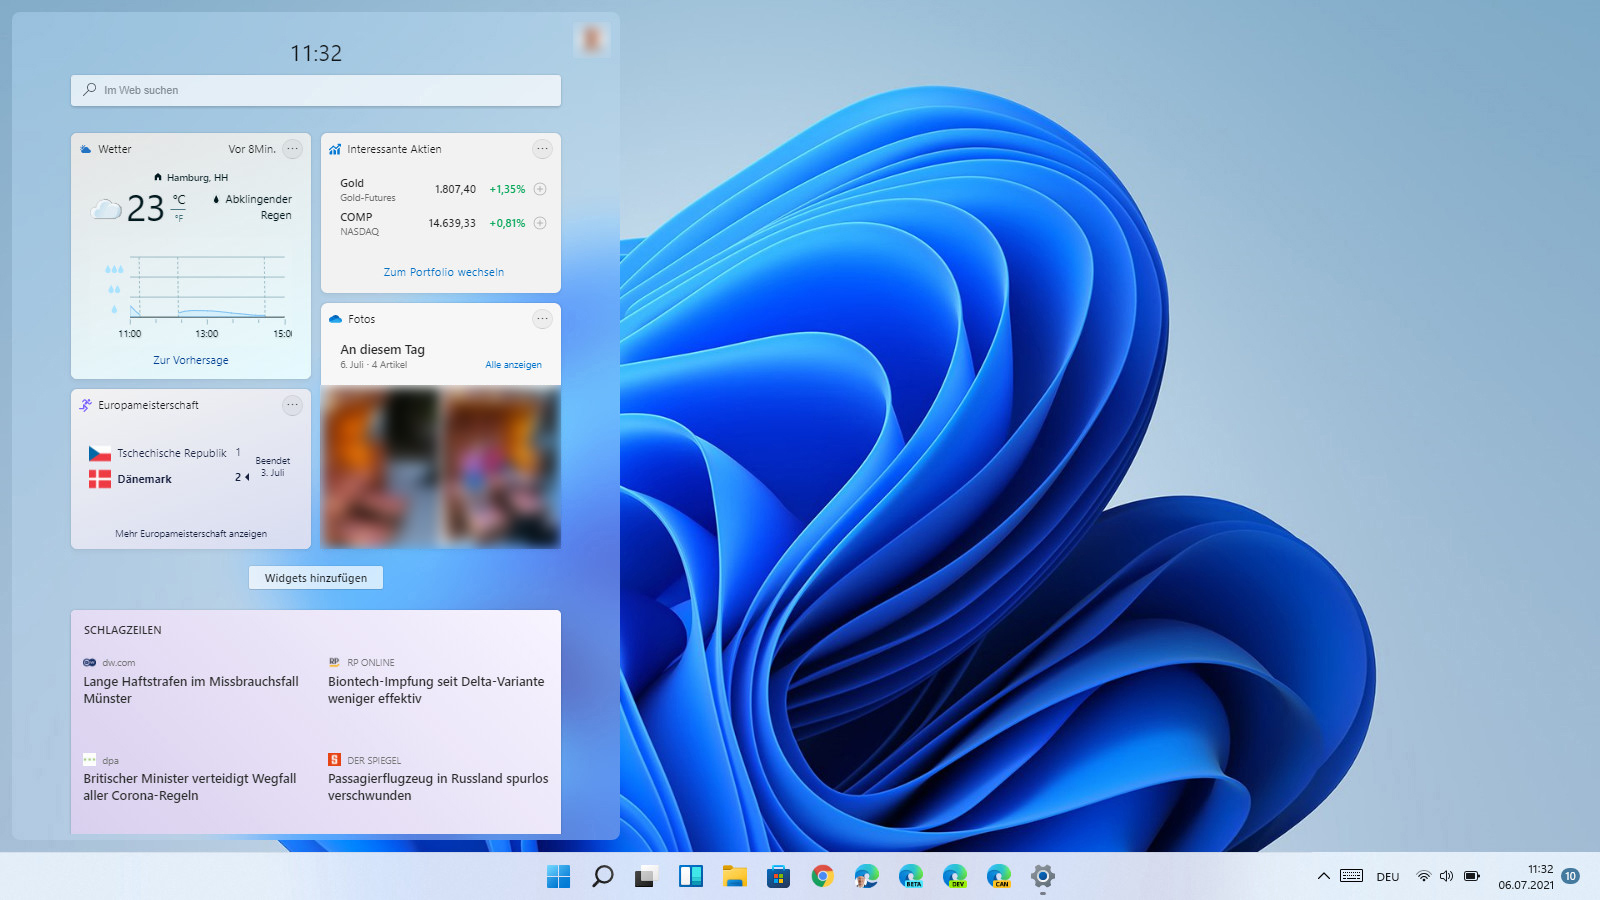
Task: Add COMP NASDAQ to the watchlist
Action: click(540, 223)
